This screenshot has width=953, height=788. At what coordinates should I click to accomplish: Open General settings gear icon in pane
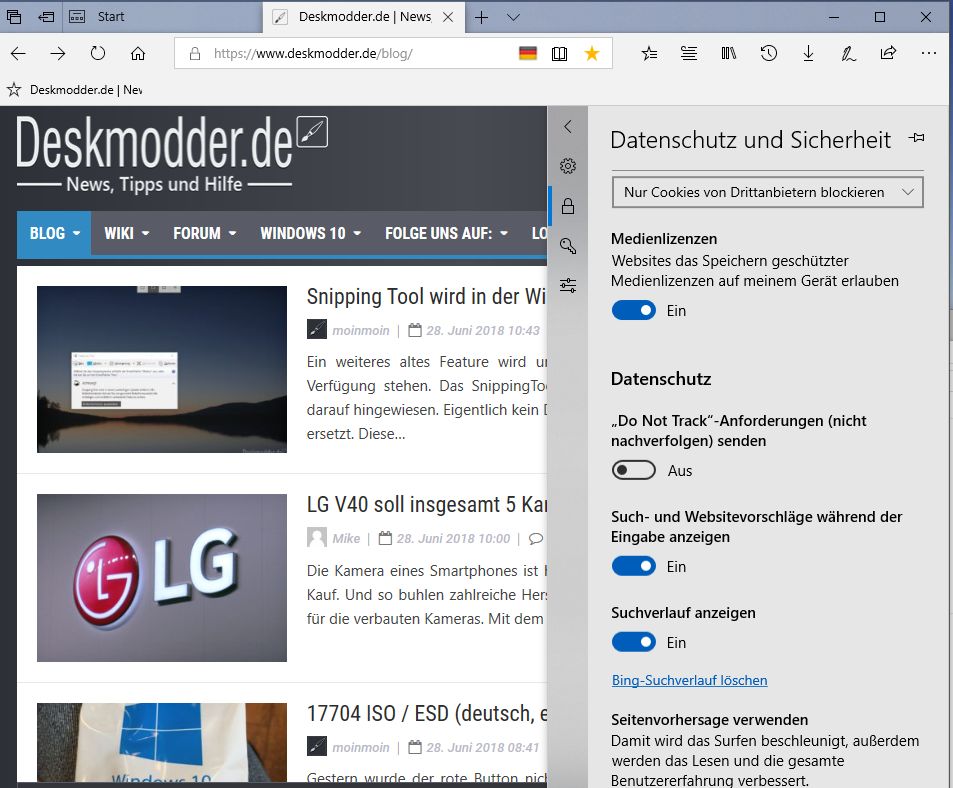pyautogui.click(x=568, y=166)
